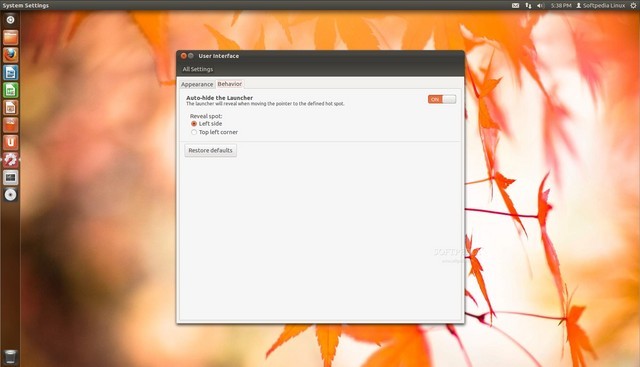The height and width of the screenshot is (367, 640).
Task: Open the Softpedia Linux user menu
Action: point(600,5)
